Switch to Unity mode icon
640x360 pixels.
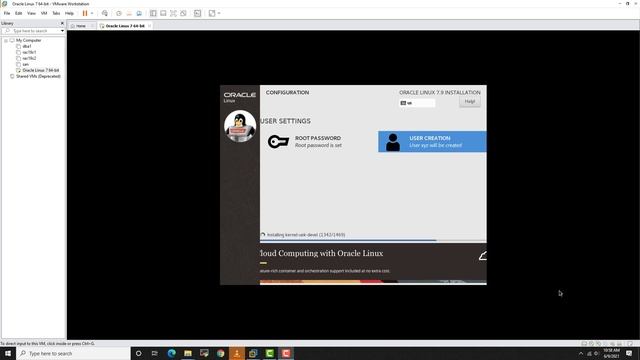(183, 13)
